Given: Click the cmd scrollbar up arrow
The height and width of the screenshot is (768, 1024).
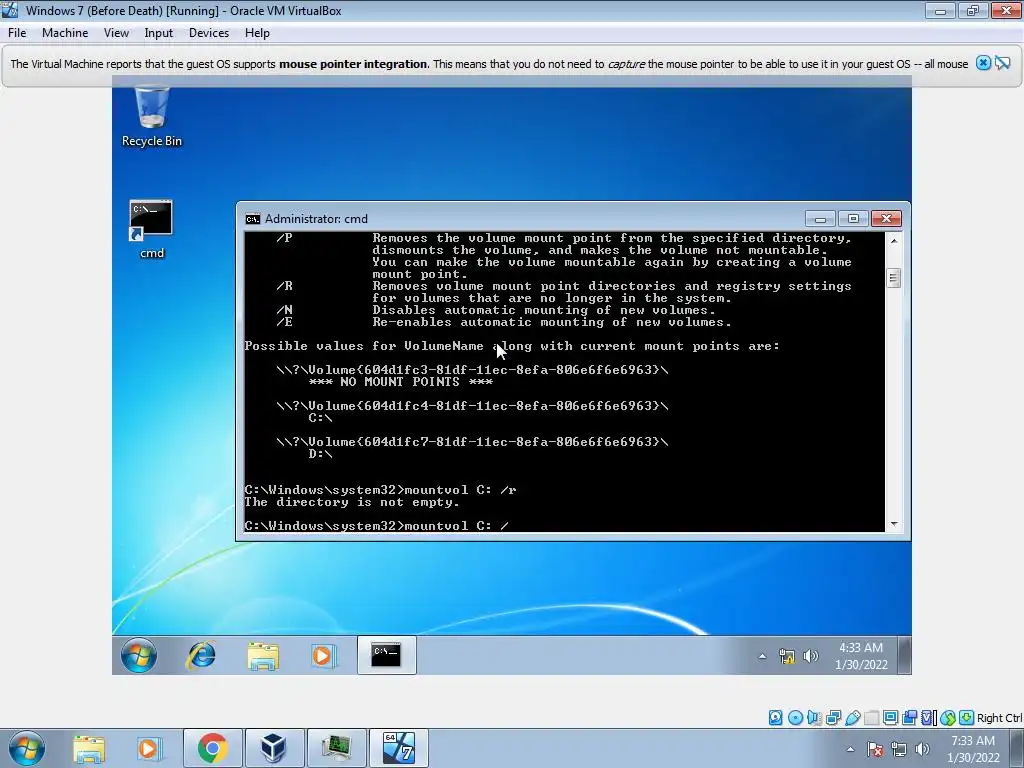Looking at the screenshot, I should (x=894, y=240).
